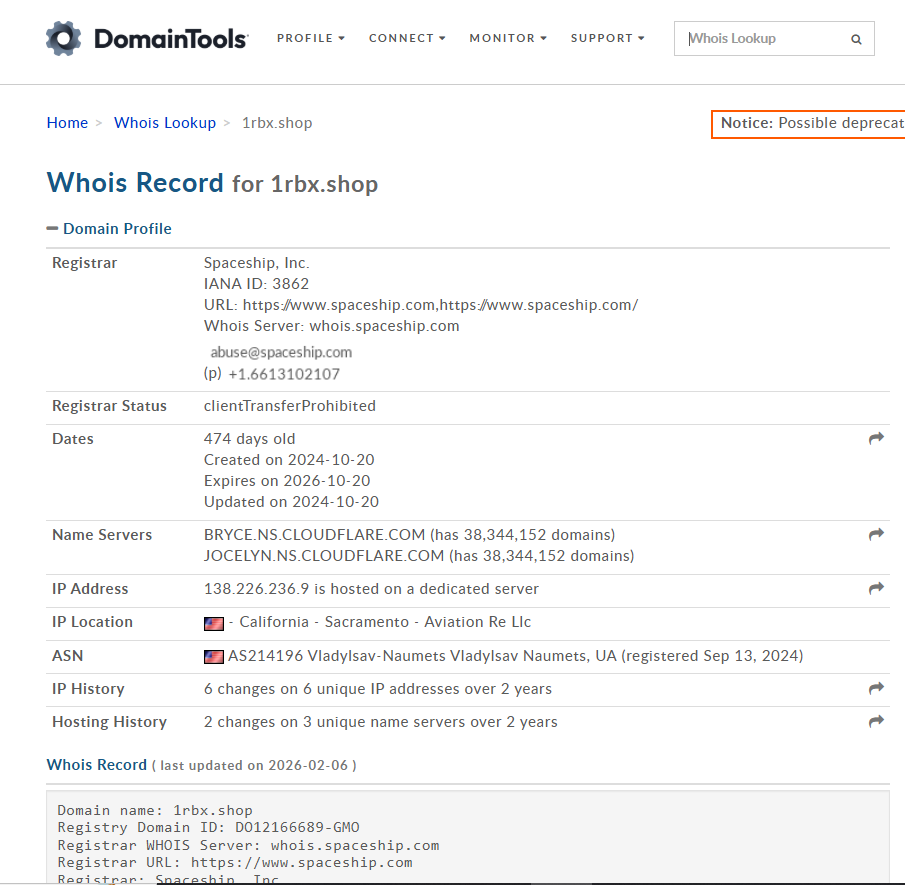Open the SUPPORT dropdown menu
This screenshot has width=905, height=885.
(x=607, y=38)
